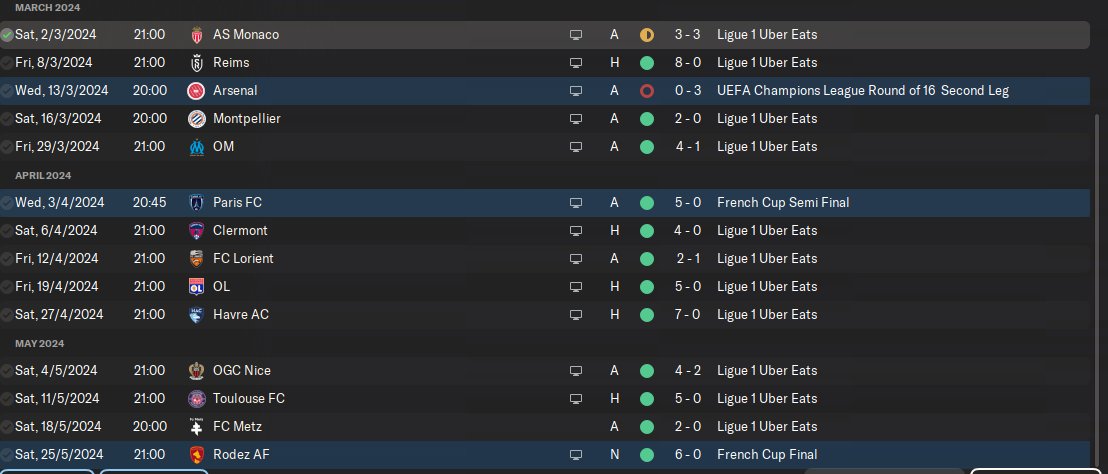Image resolution: width=1108 pixels, height=474 pixels.
Task: Click the Toulouse FC club badge
Action: click(x=196, y=399)
